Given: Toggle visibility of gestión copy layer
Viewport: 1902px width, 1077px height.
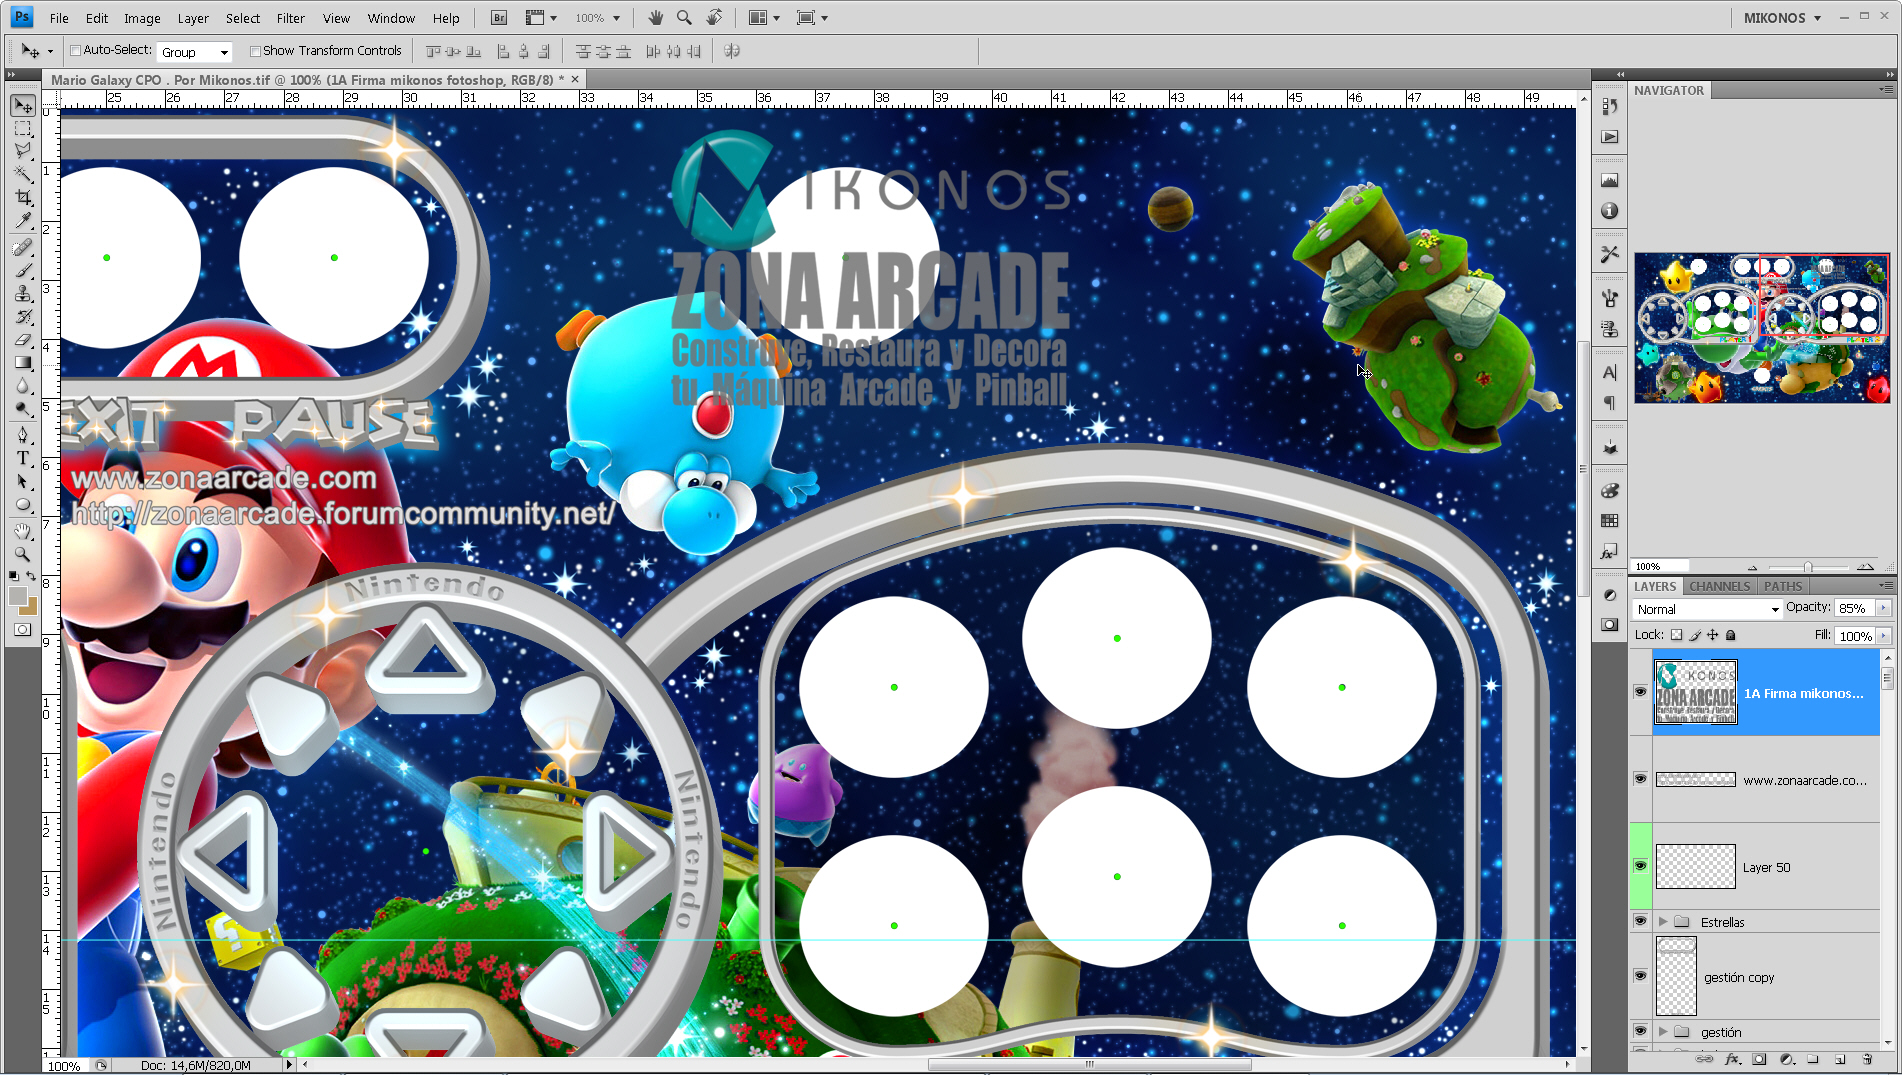Looking at the screenshot, I should click(x=1640, y=976).
